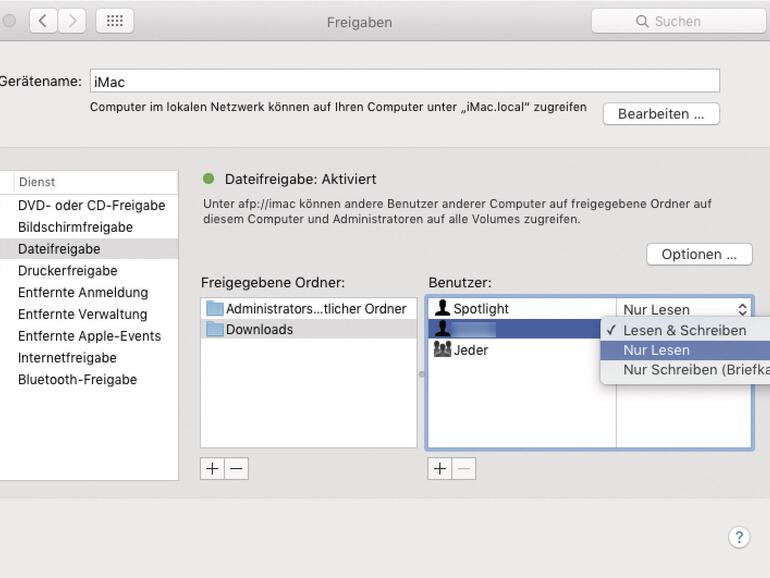Click the Jeder group icon

tap(442, 349)
